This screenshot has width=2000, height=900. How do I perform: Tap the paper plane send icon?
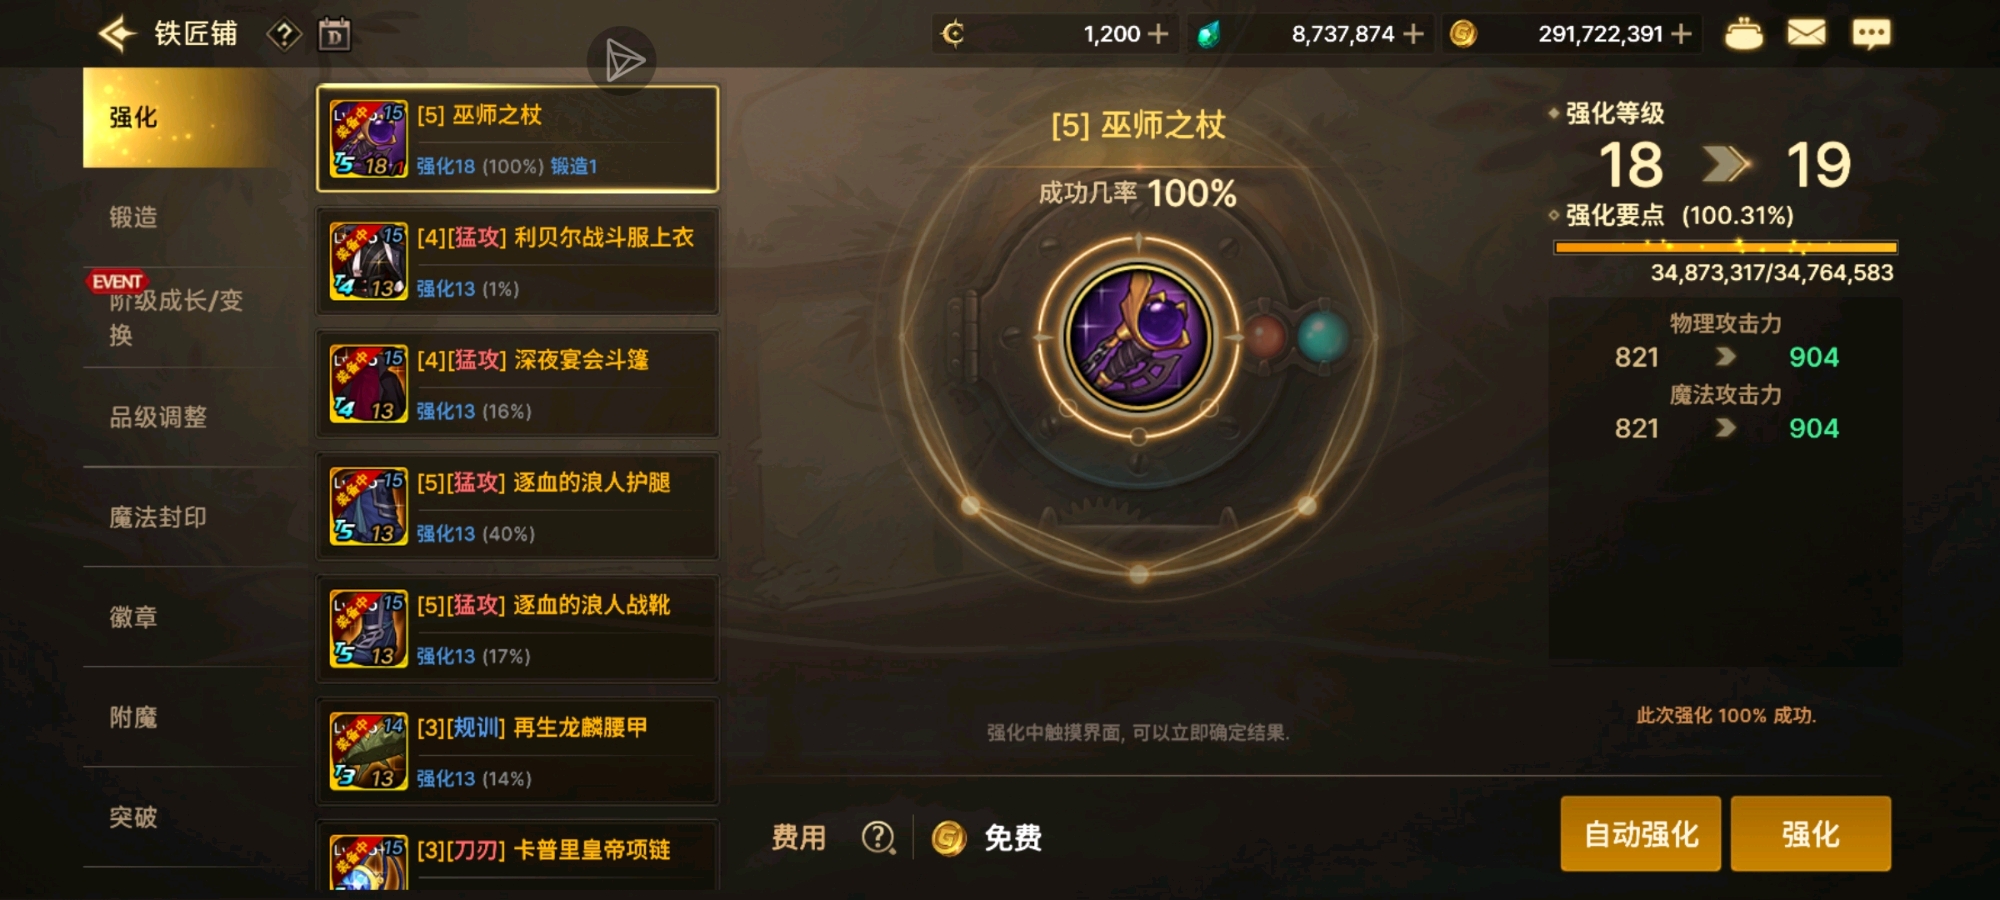tap(623, 61)
